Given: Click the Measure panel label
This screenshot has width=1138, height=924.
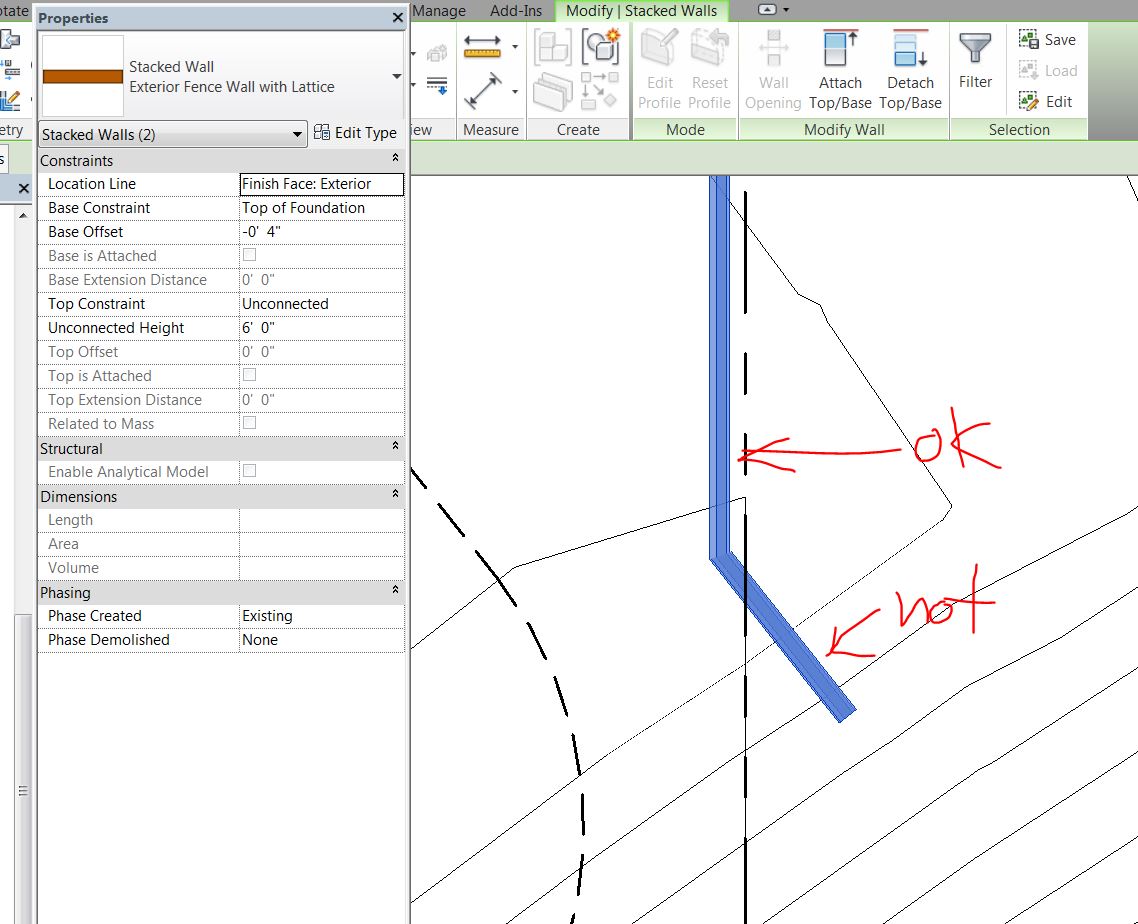Looking at the screenshot, I should pyautogui.click(x=491, y=130).
